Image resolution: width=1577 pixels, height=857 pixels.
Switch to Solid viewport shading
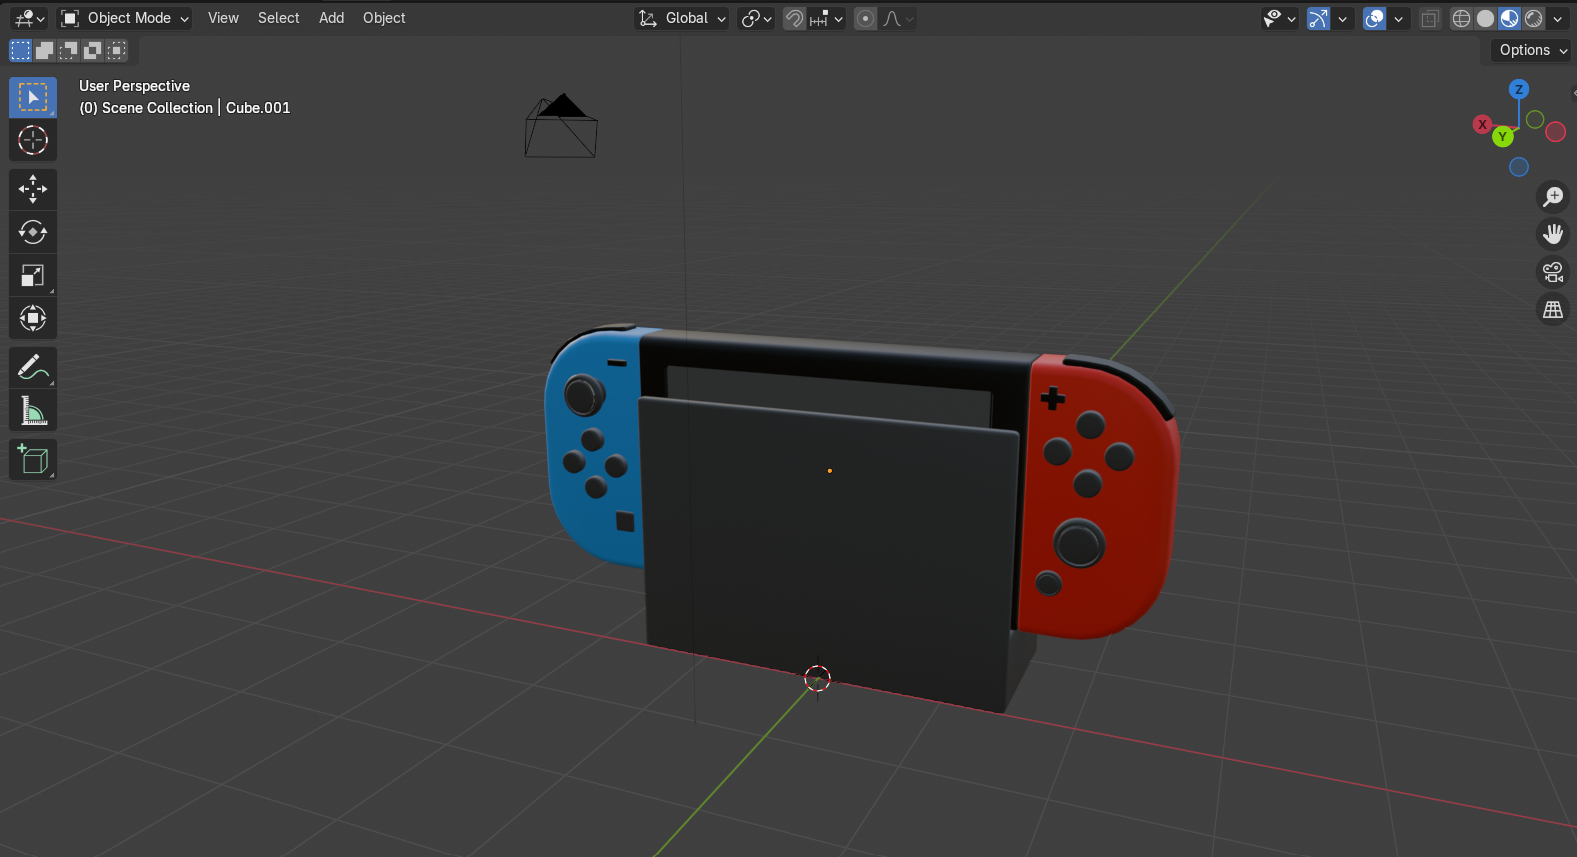click(1485, 18)
